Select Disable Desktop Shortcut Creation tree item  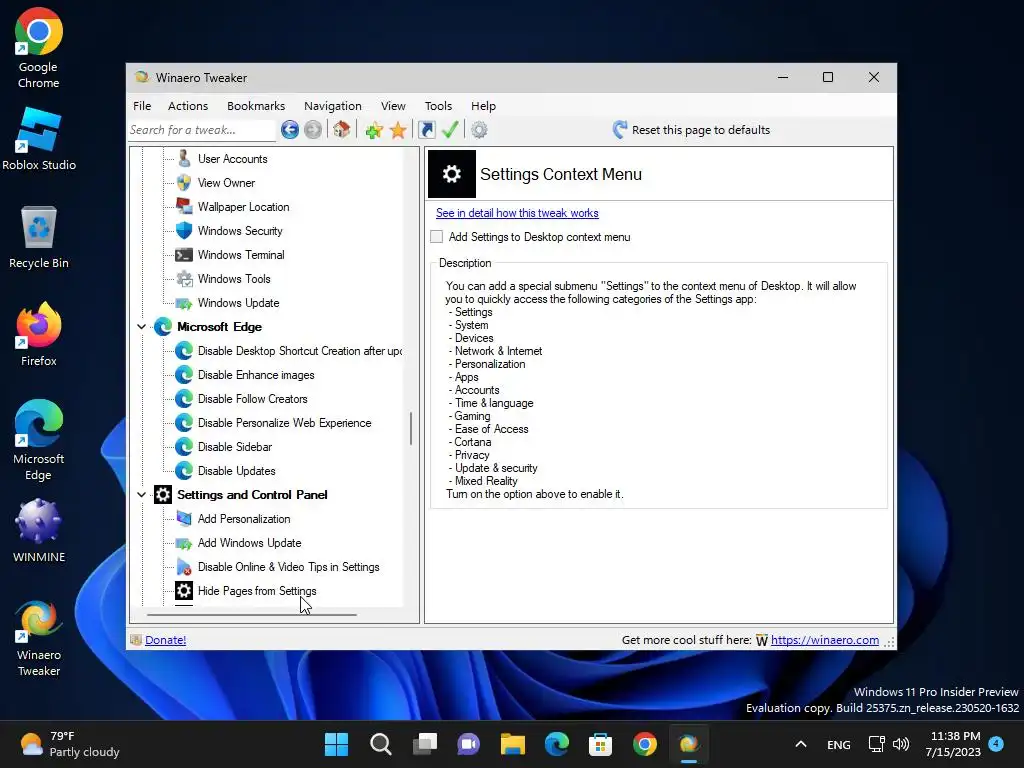[x=300, y=351]
